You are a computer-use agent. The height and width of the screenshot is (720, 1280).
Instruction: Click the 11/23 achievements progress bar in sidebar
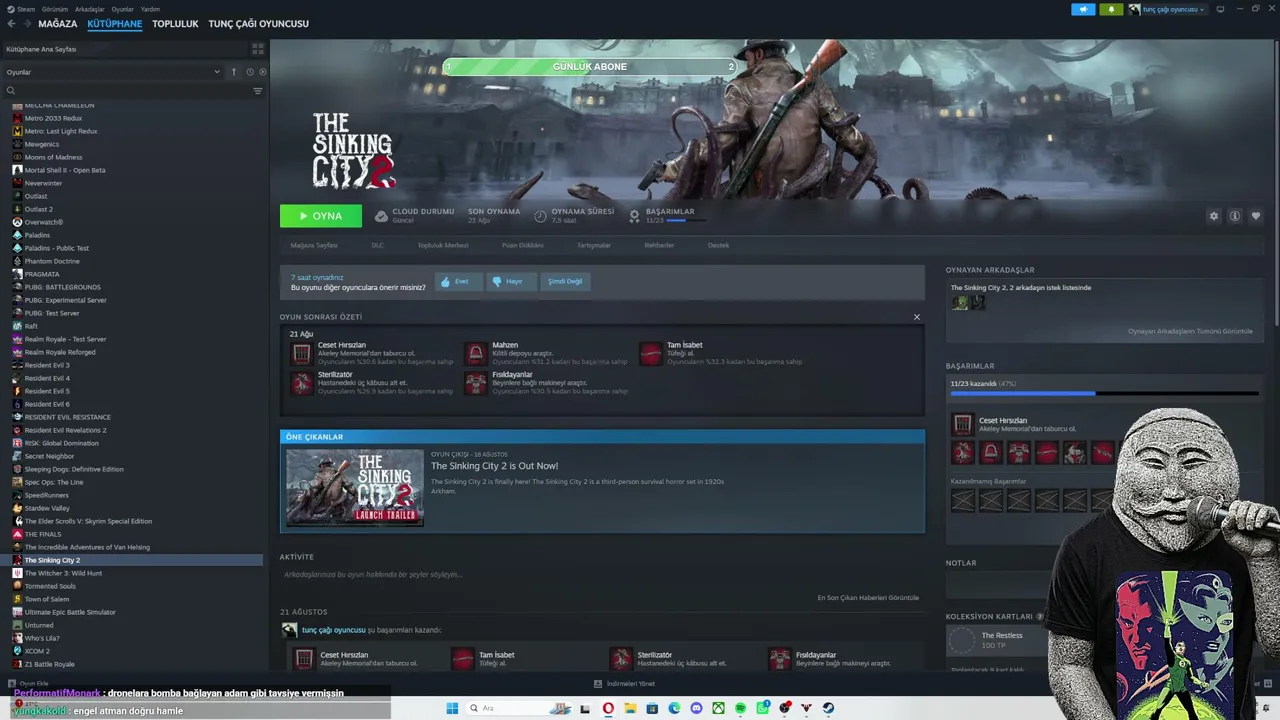click(1103, 394)
